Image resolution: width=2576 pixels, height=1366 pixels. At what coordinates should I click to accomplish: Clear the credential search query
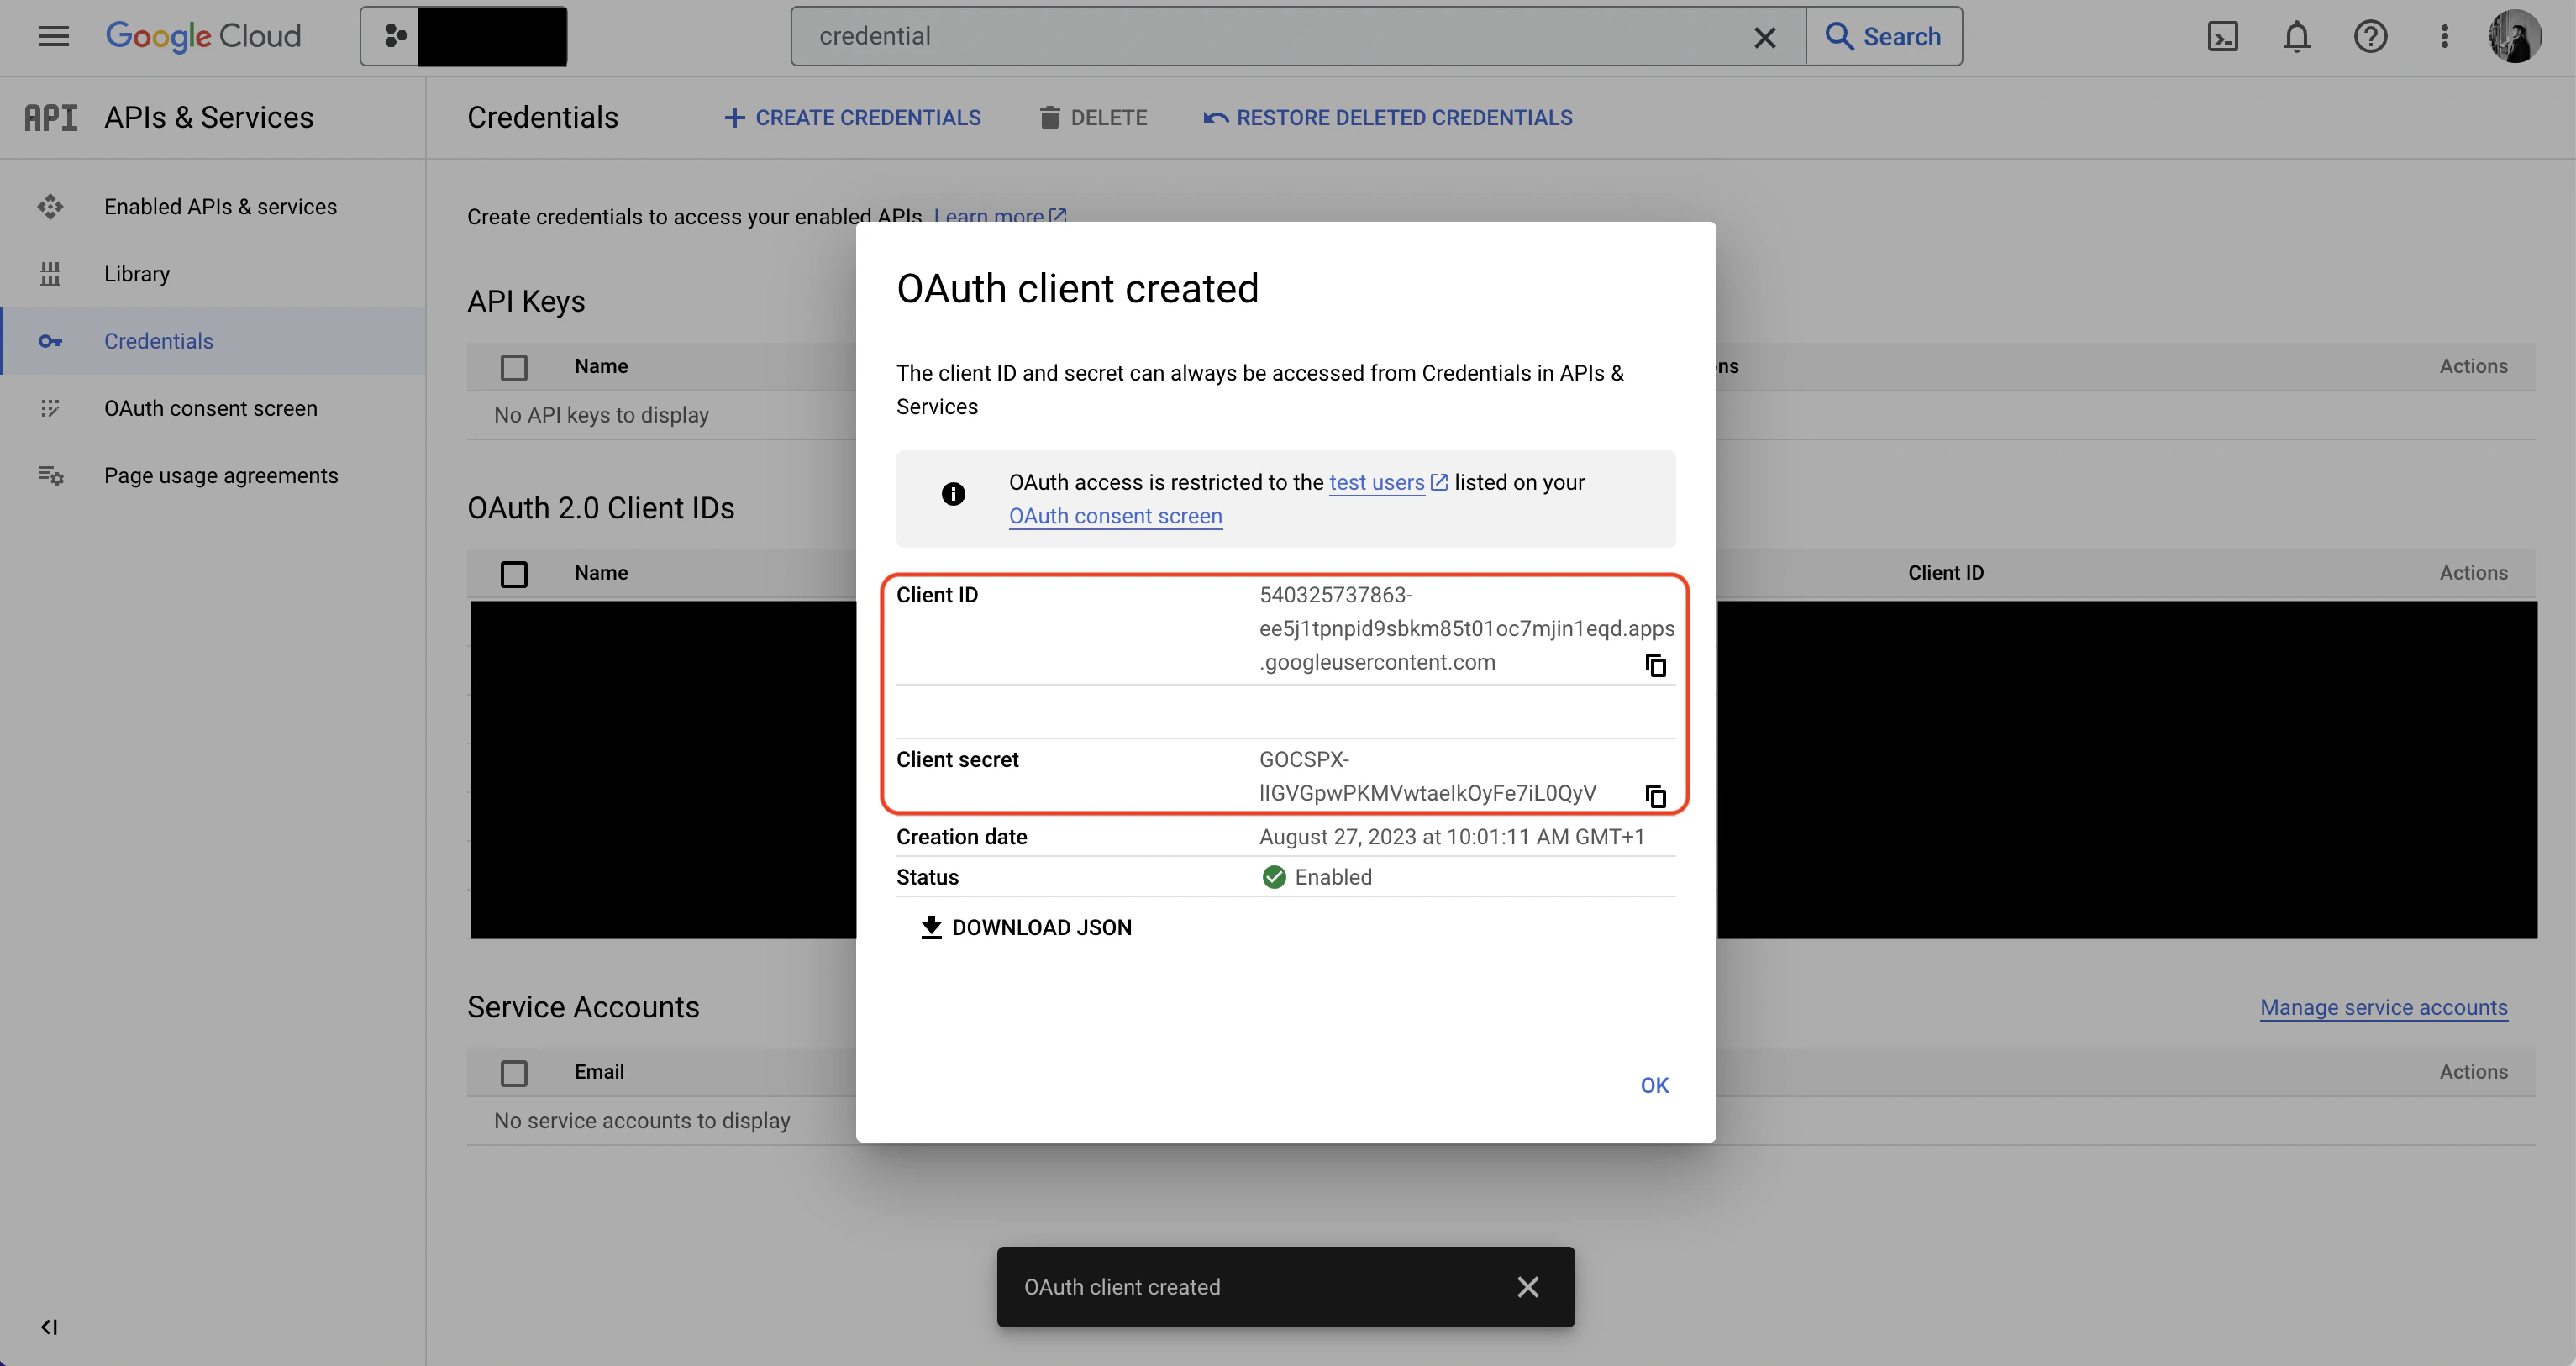pyautogui.click(x=1764, y=36)
